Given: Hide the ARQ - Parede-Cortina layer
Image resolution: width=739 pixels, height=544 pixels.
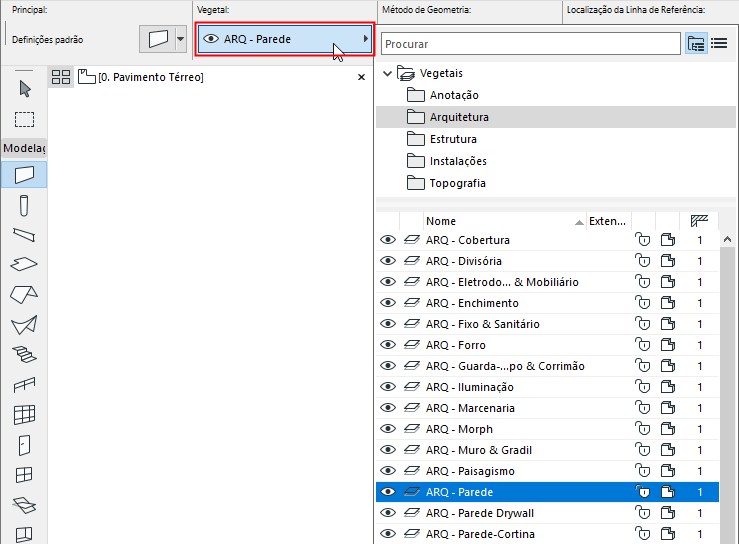Looking at the screenshot, I should point(388,534).
